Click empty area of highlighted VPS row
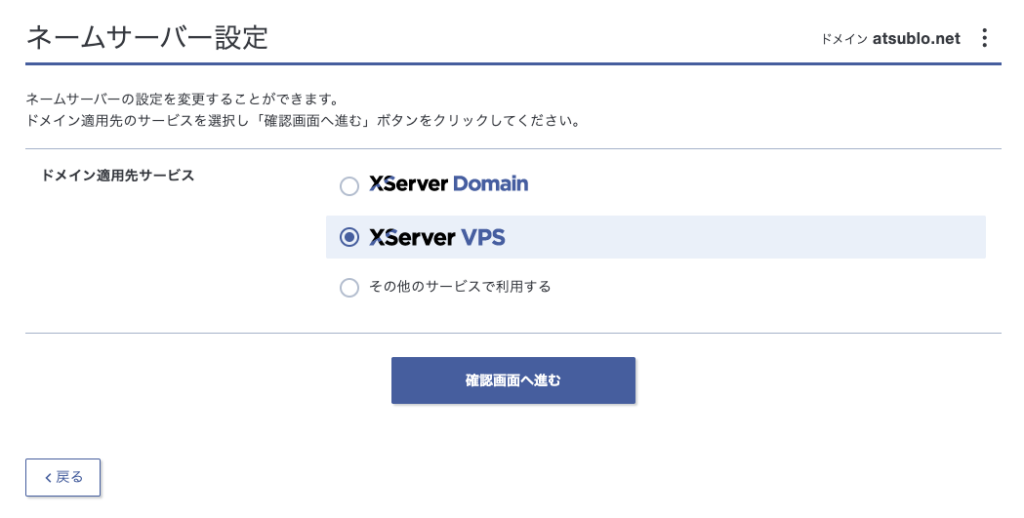The width and height of the screenshot is (1024, 518). (x=750, y=238)
